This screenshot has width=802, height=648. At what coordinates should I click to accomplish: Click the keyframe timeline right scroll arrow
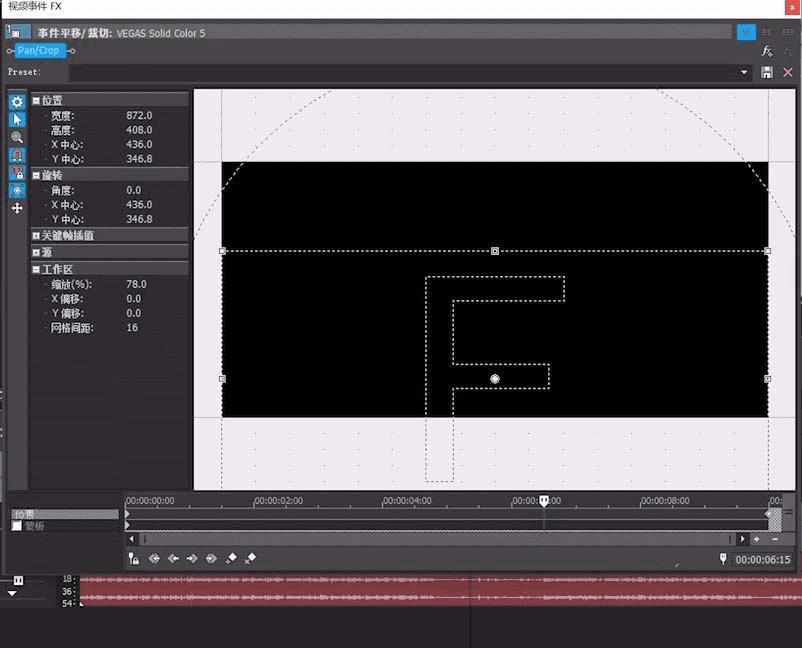coord(743,539)
